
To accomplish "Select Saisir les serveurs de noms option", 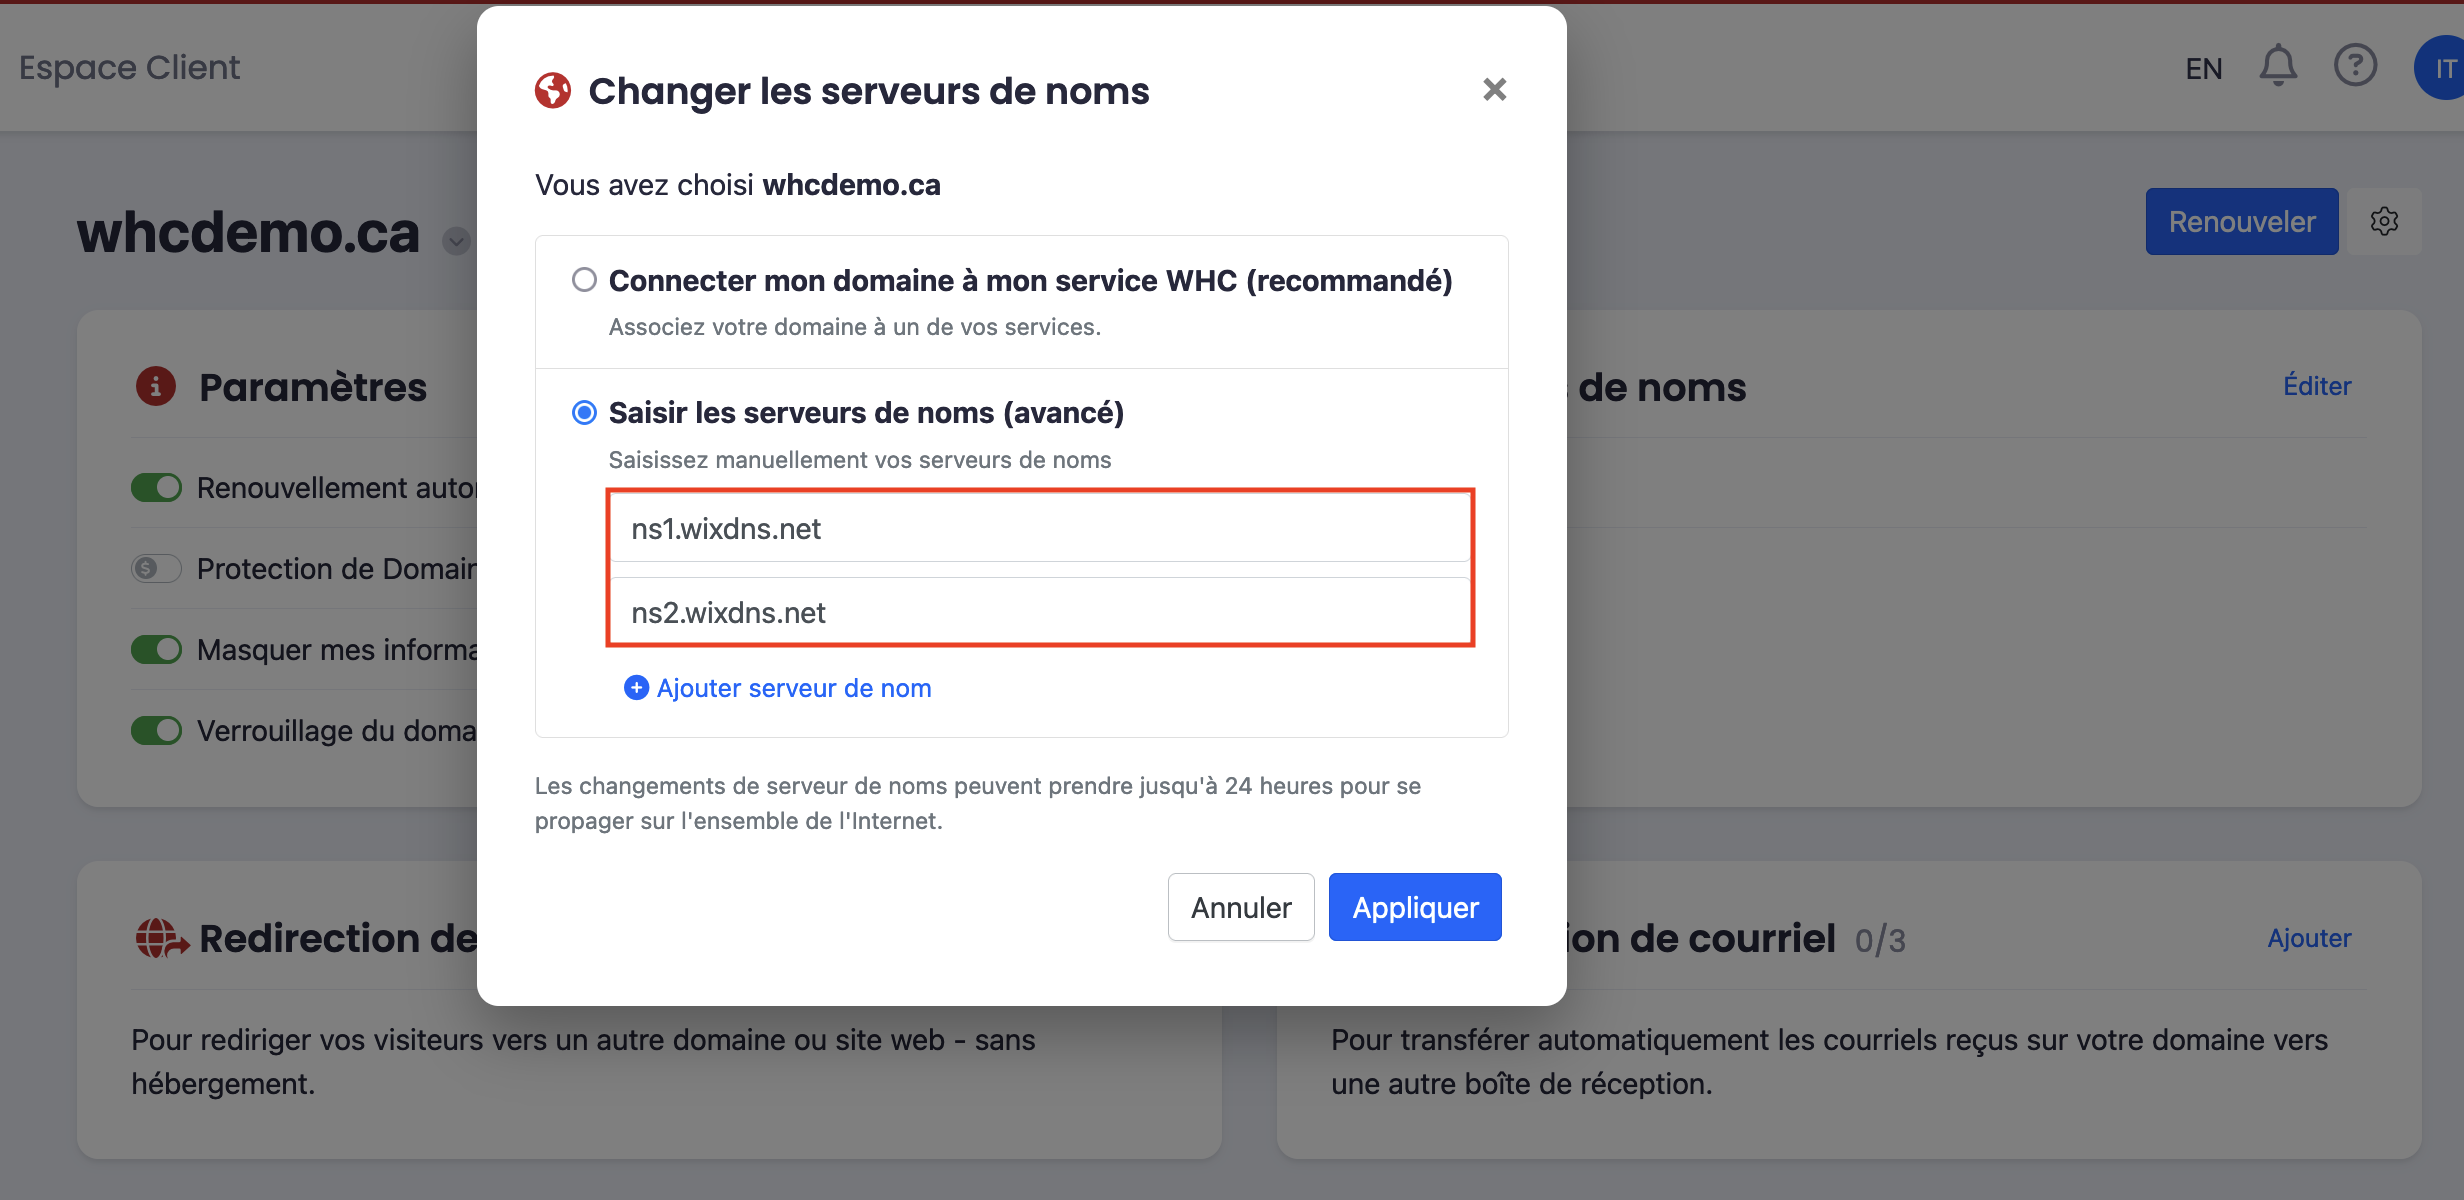I will (x=584, y=412).
